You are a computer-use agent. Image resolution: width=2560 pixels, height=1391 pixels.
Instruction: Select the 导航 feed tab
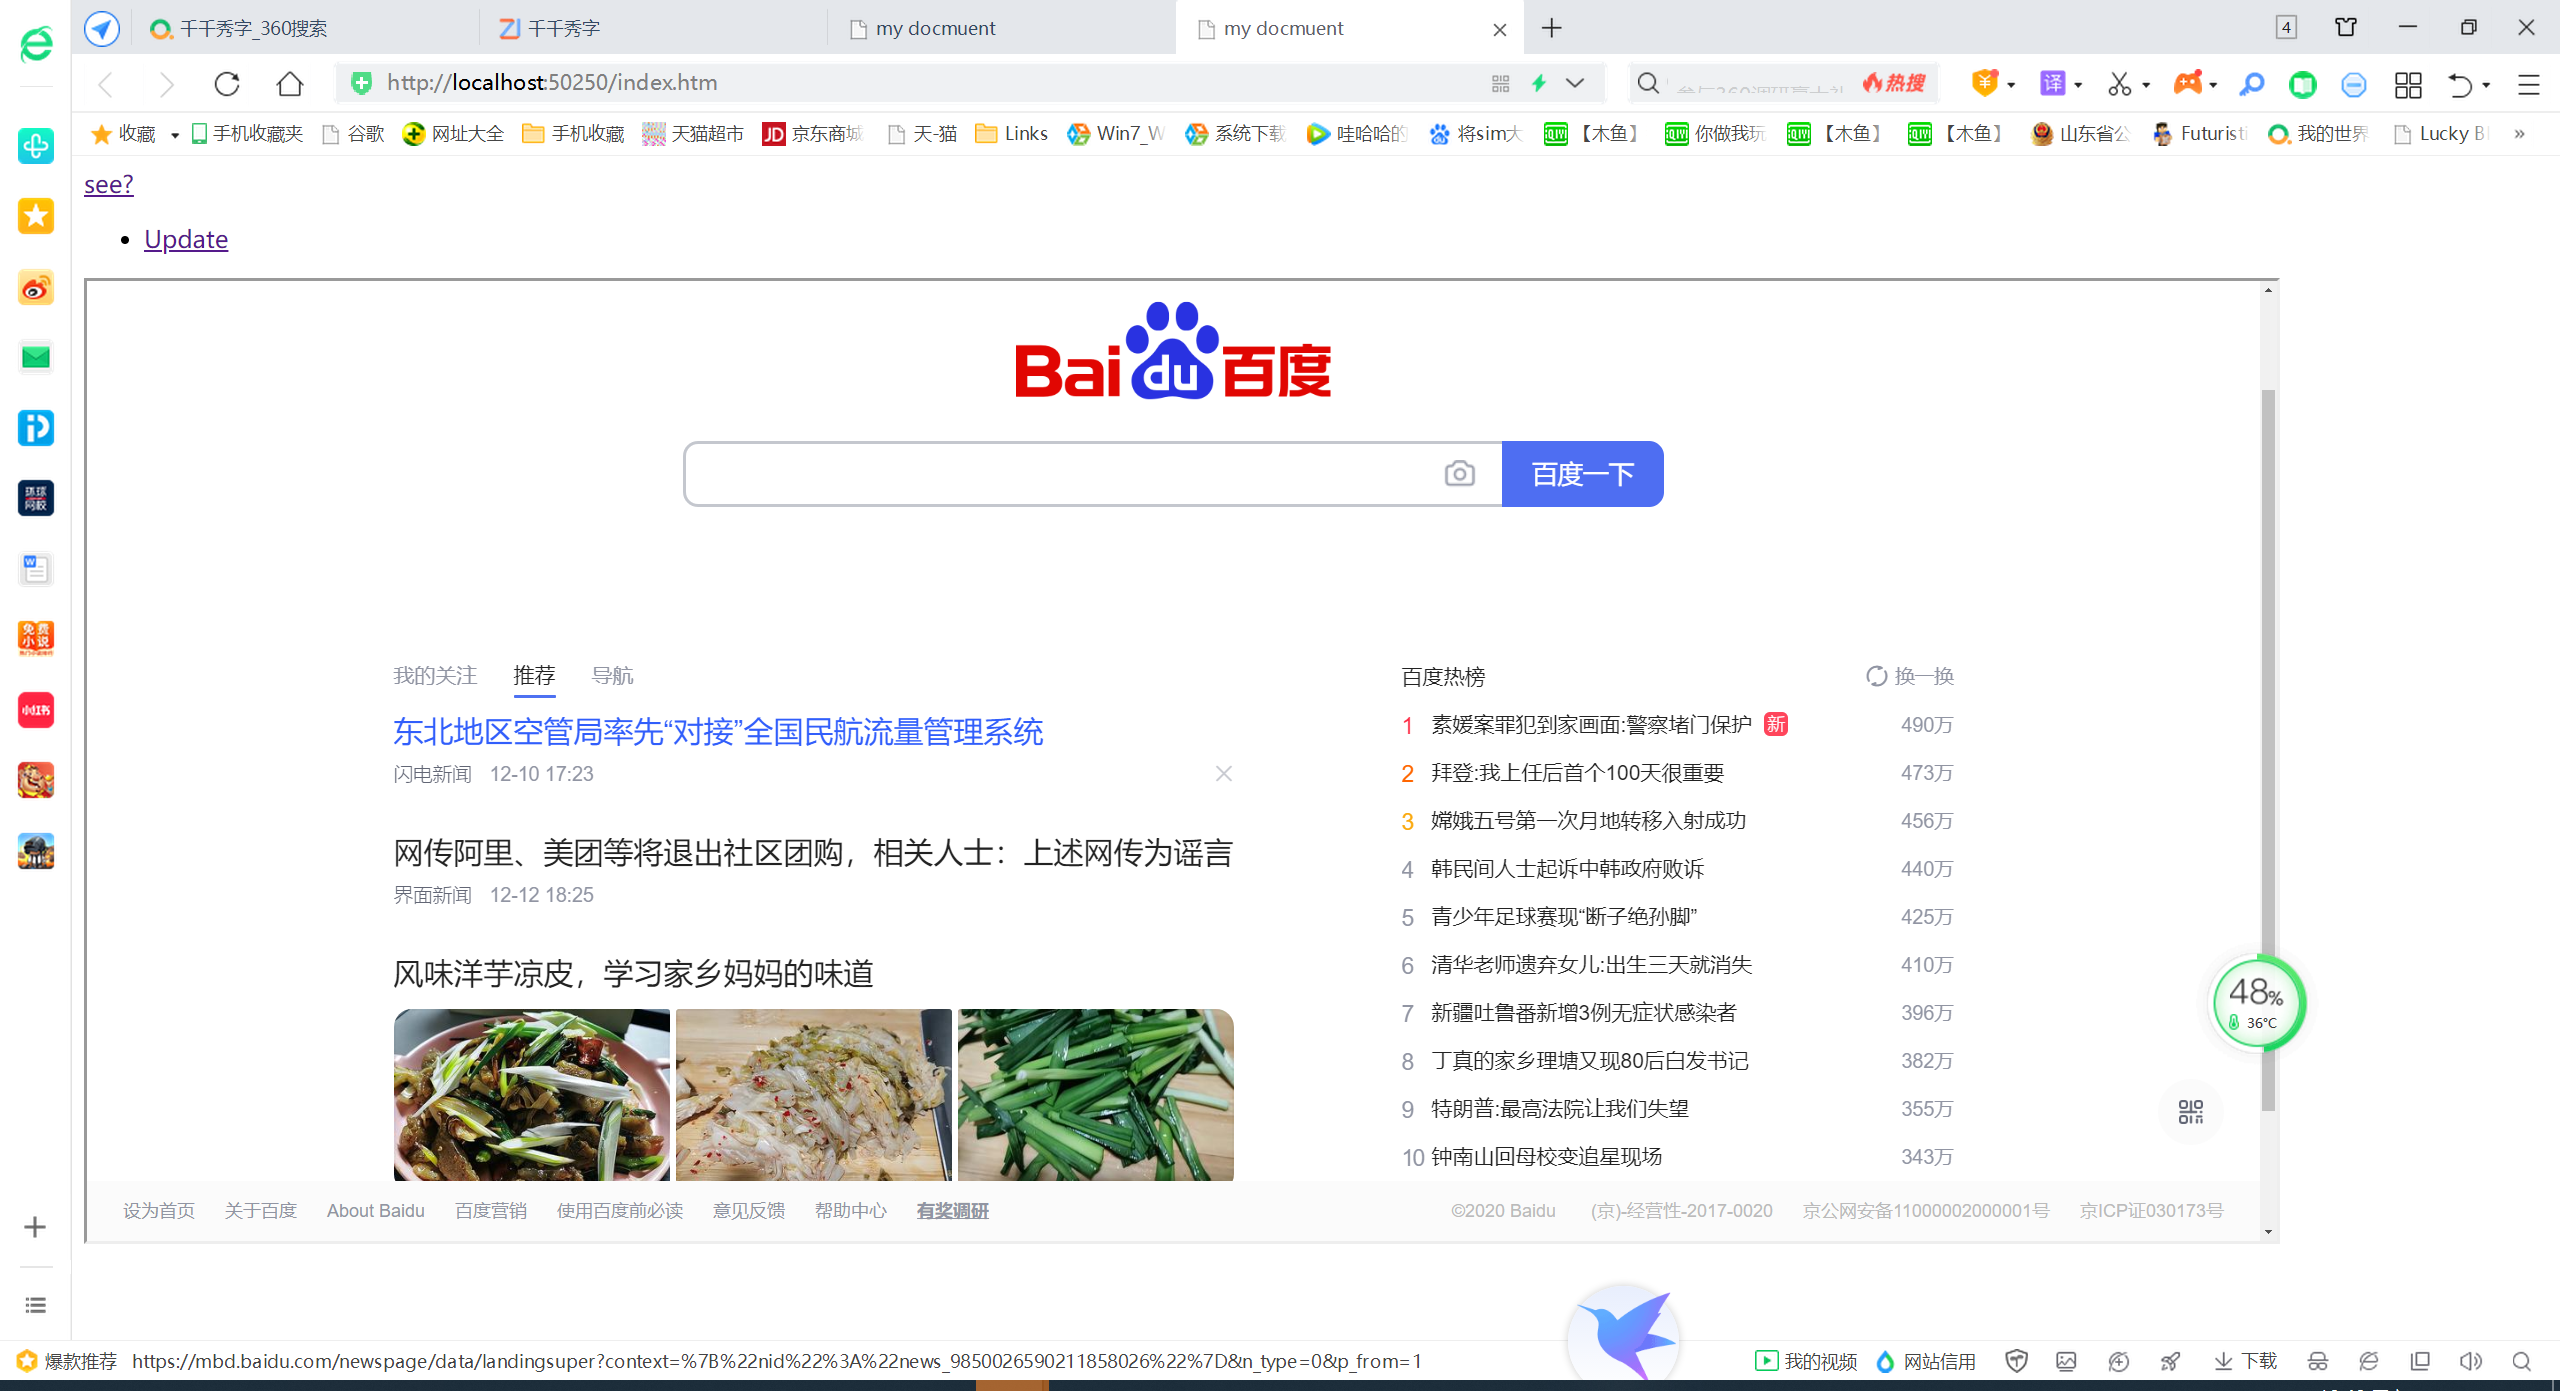pyautogui.click(x=612, y=676)
